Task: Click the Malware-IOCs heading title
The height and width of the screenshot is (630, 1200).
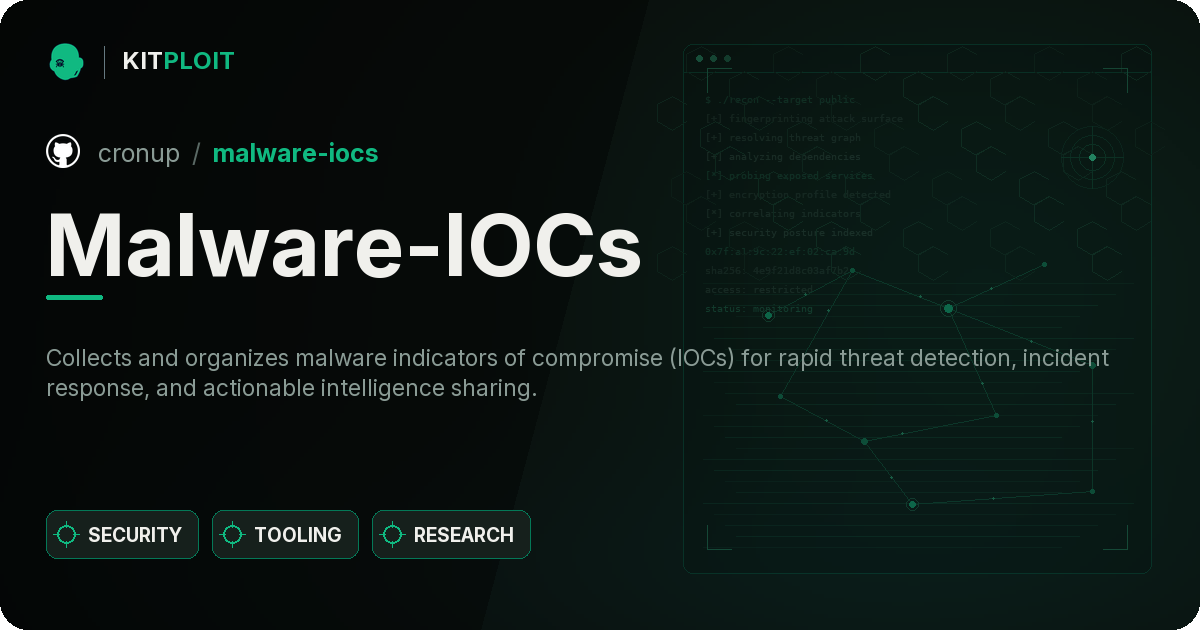Action: (343, 245)
